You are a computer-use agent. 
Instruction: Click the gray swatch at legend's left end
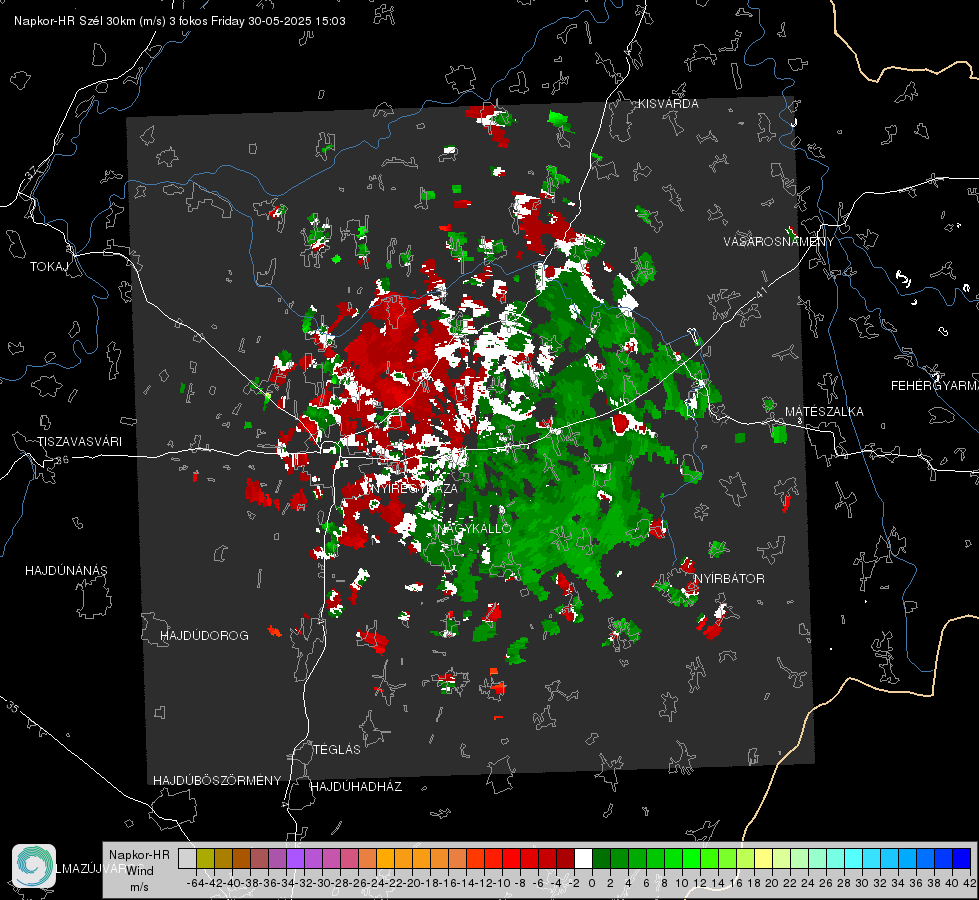click(187, 859)
